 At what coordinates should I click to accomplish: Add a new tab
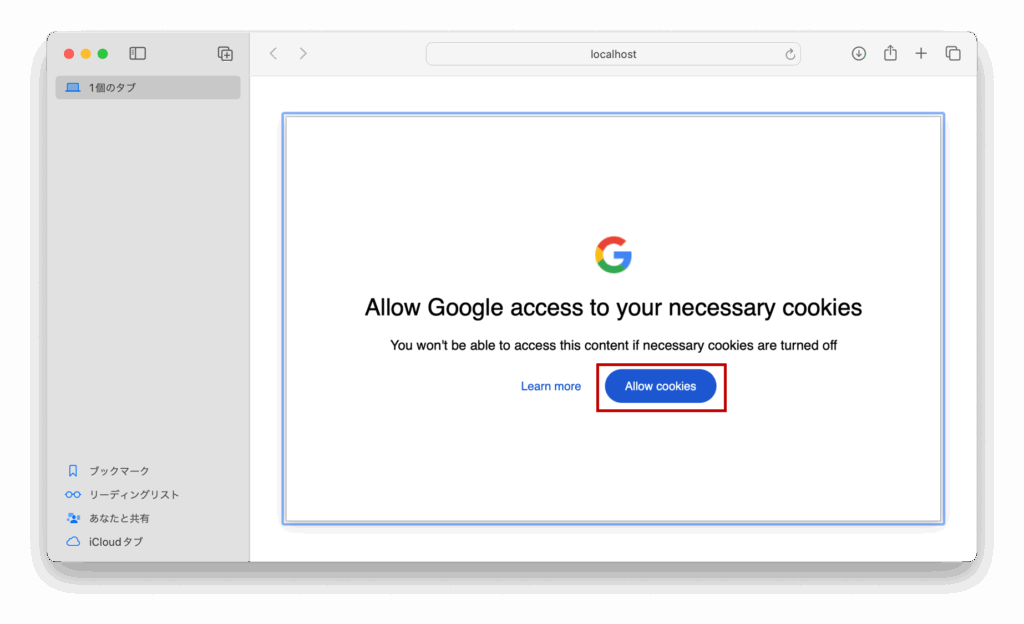(x=921, y=54)
